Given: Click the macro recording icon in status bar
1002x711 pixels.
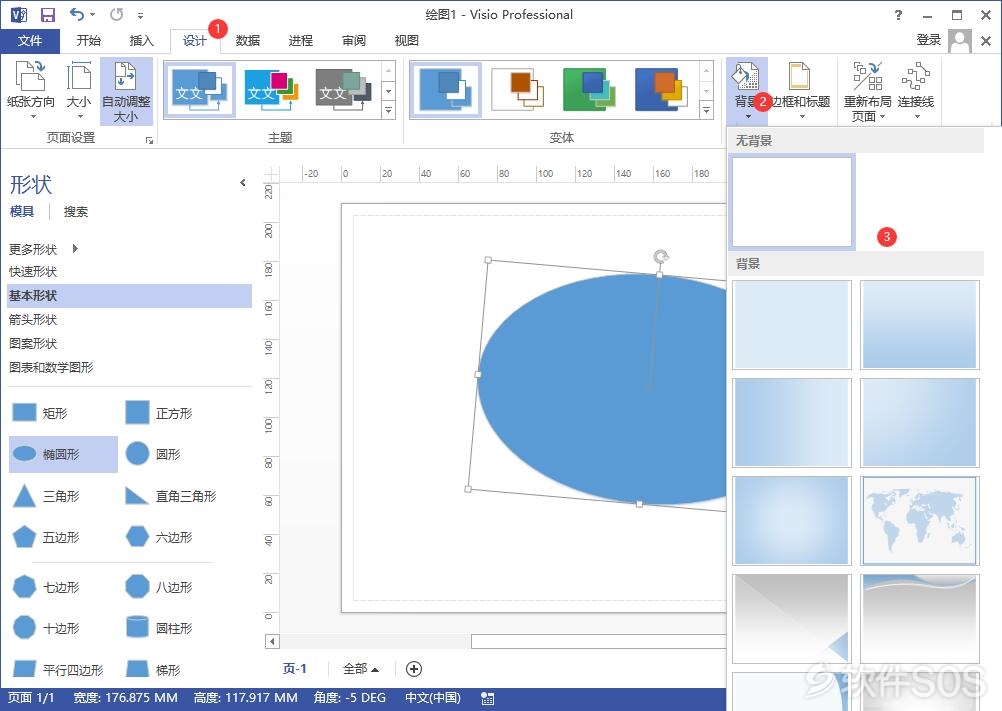Looking at the screenshot, I should 488,698.
